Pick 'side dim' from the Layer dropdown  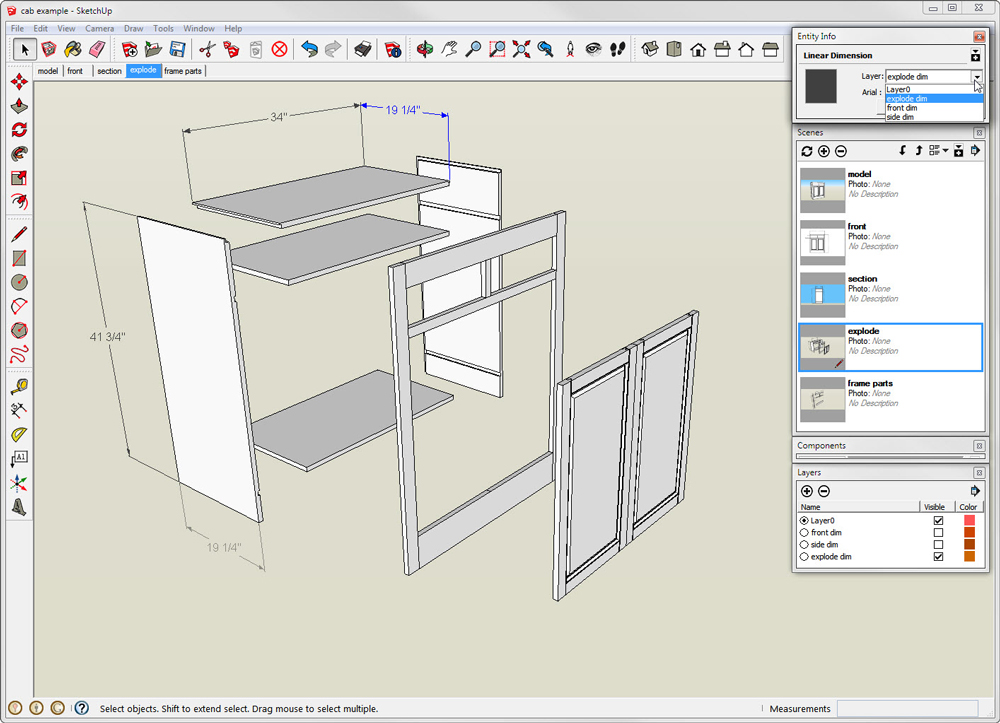pyautogui.click(x=900, y=117)
